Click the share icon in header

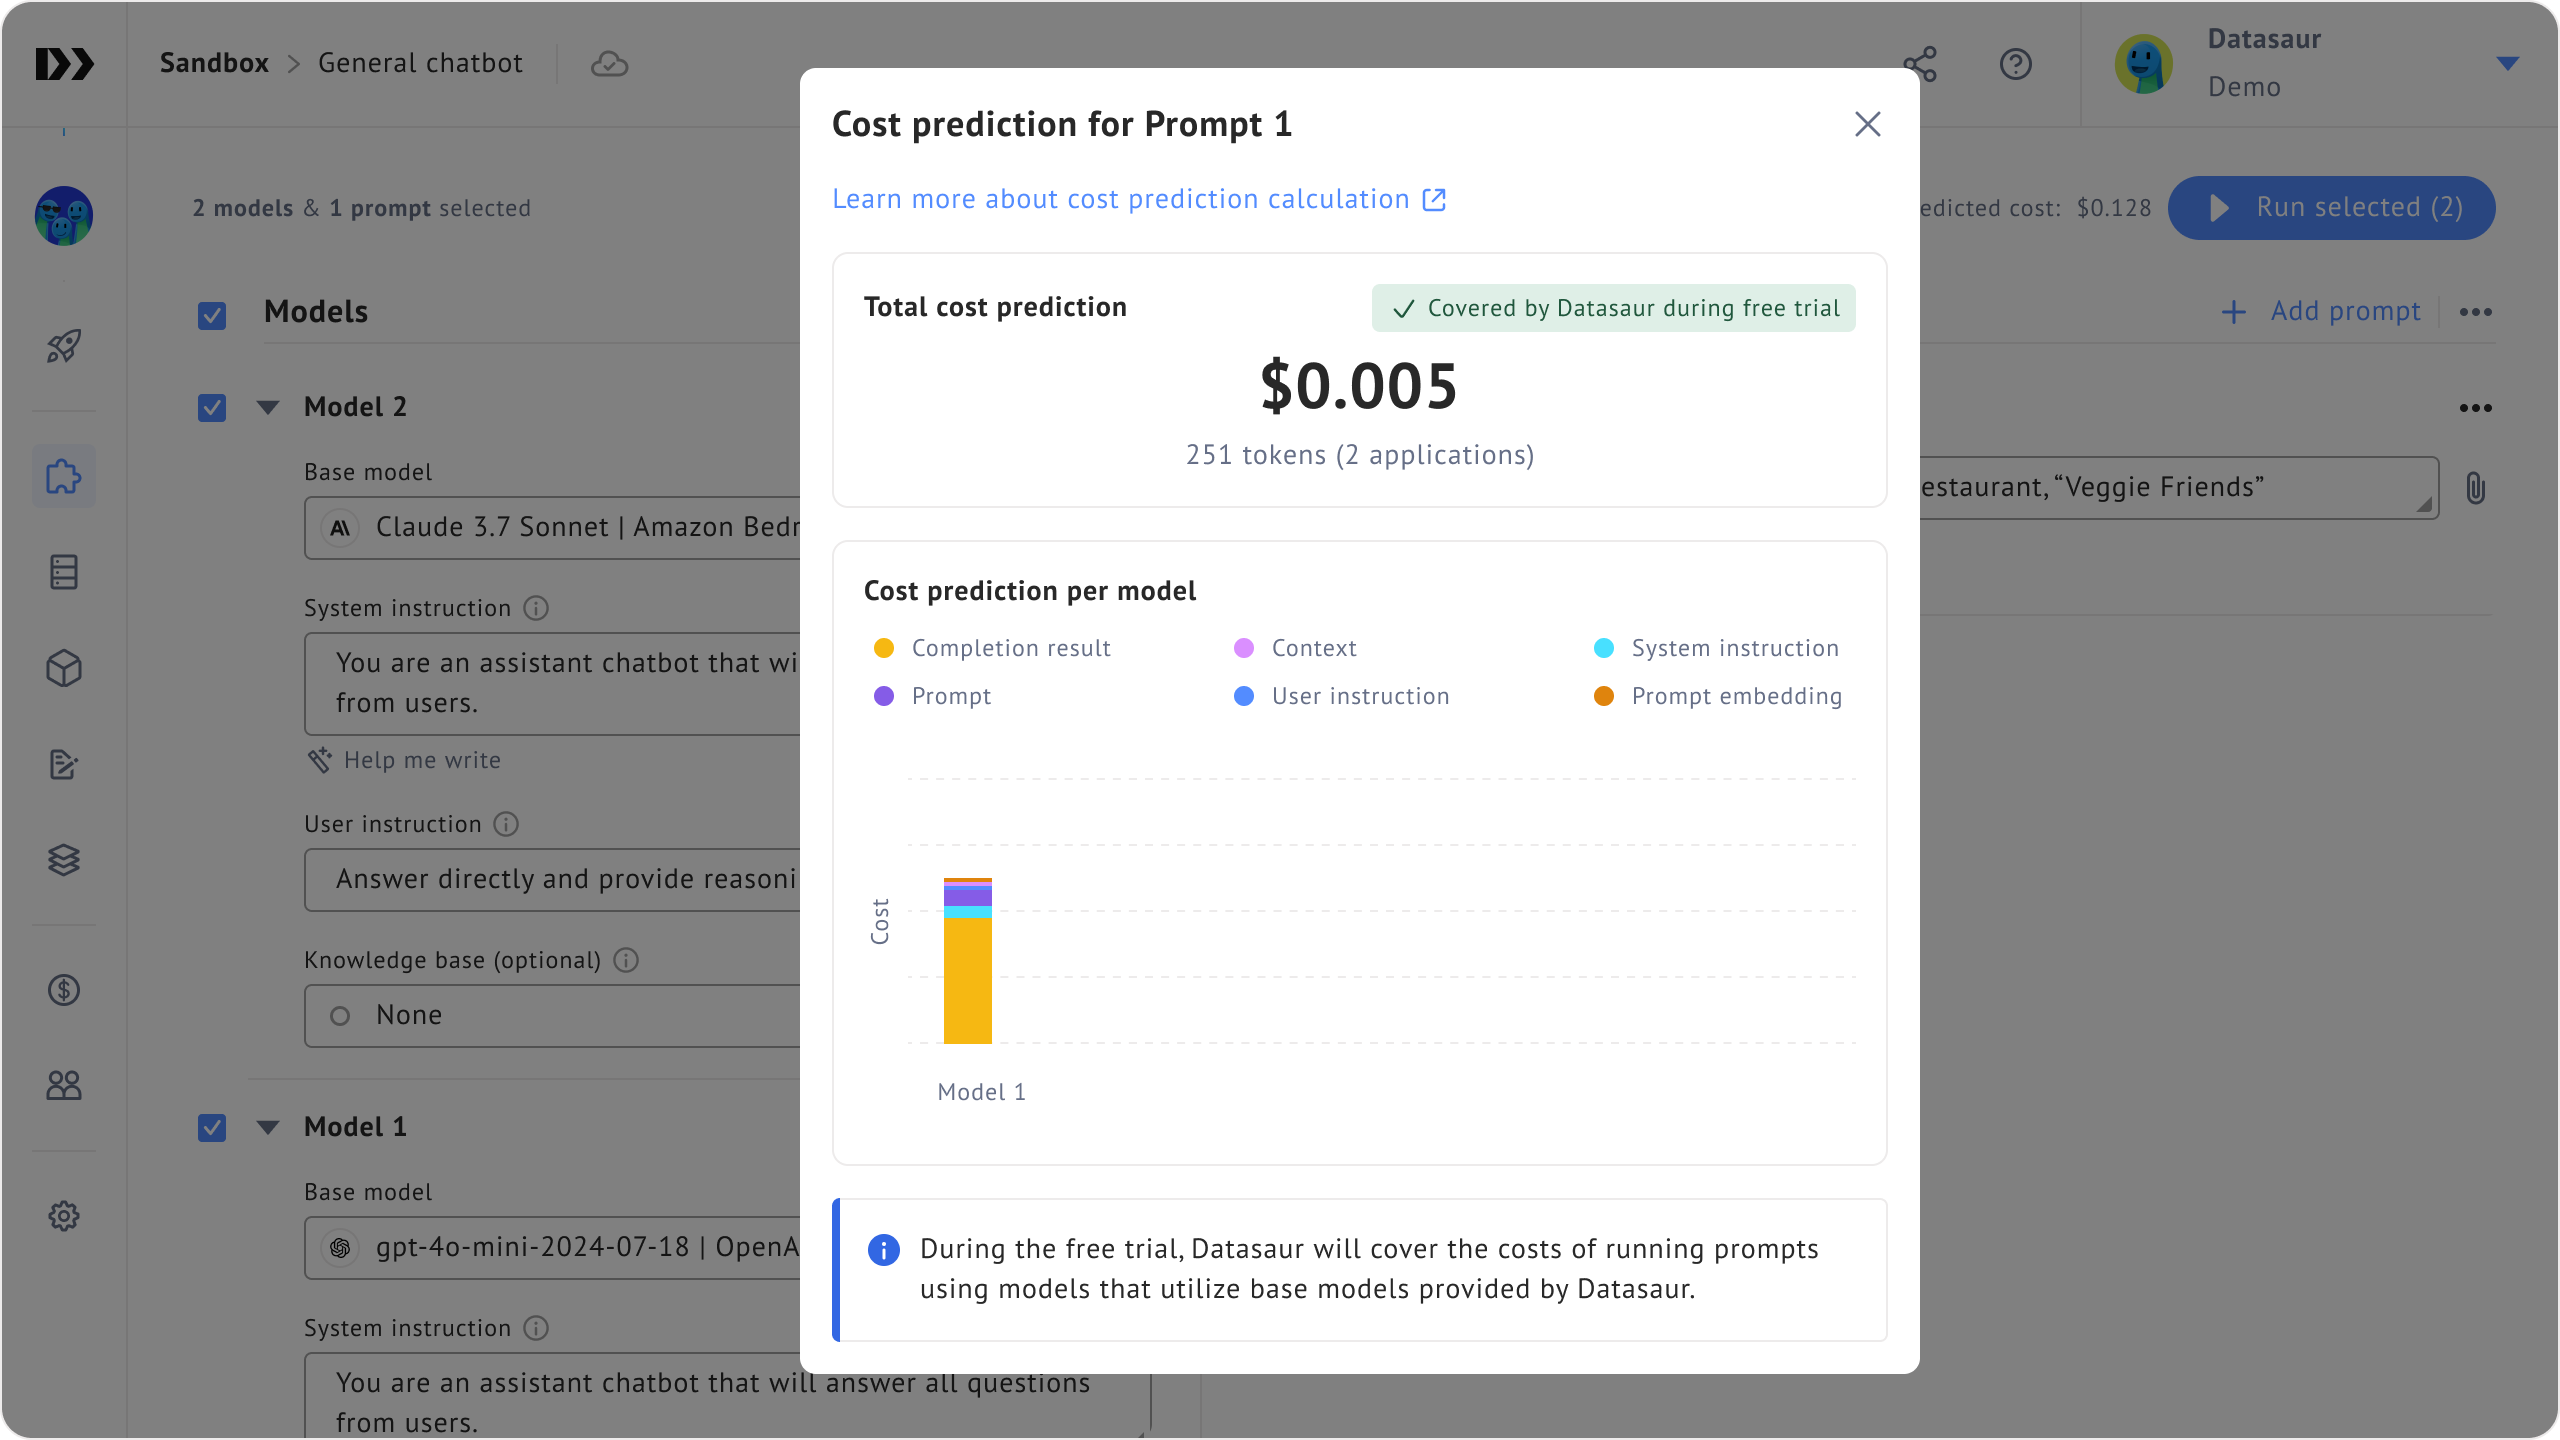point(1920,64)
